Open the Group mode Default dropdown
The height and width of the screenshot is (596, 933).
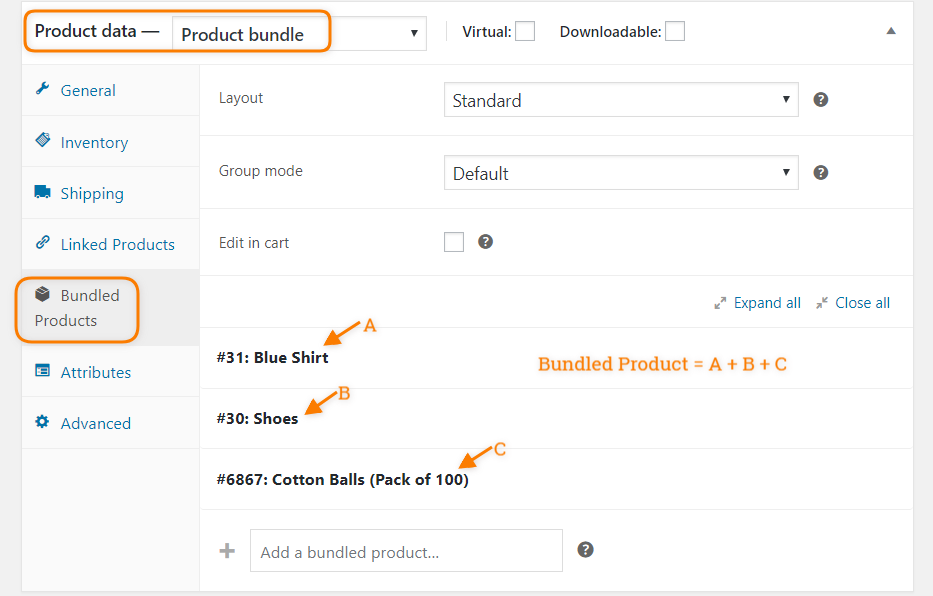pos(621,173)
